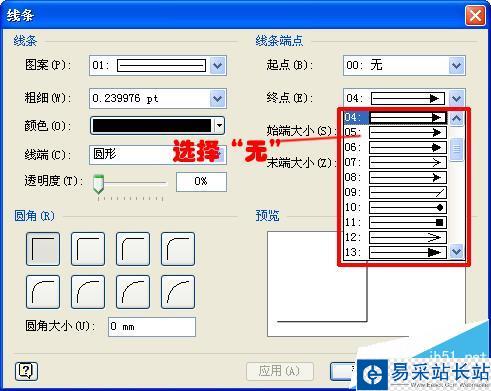The height and width of the screenshot is (391, 491).
Task: Toggle the End (终点) arrow dropdown arrow
Action: (457, 98)
